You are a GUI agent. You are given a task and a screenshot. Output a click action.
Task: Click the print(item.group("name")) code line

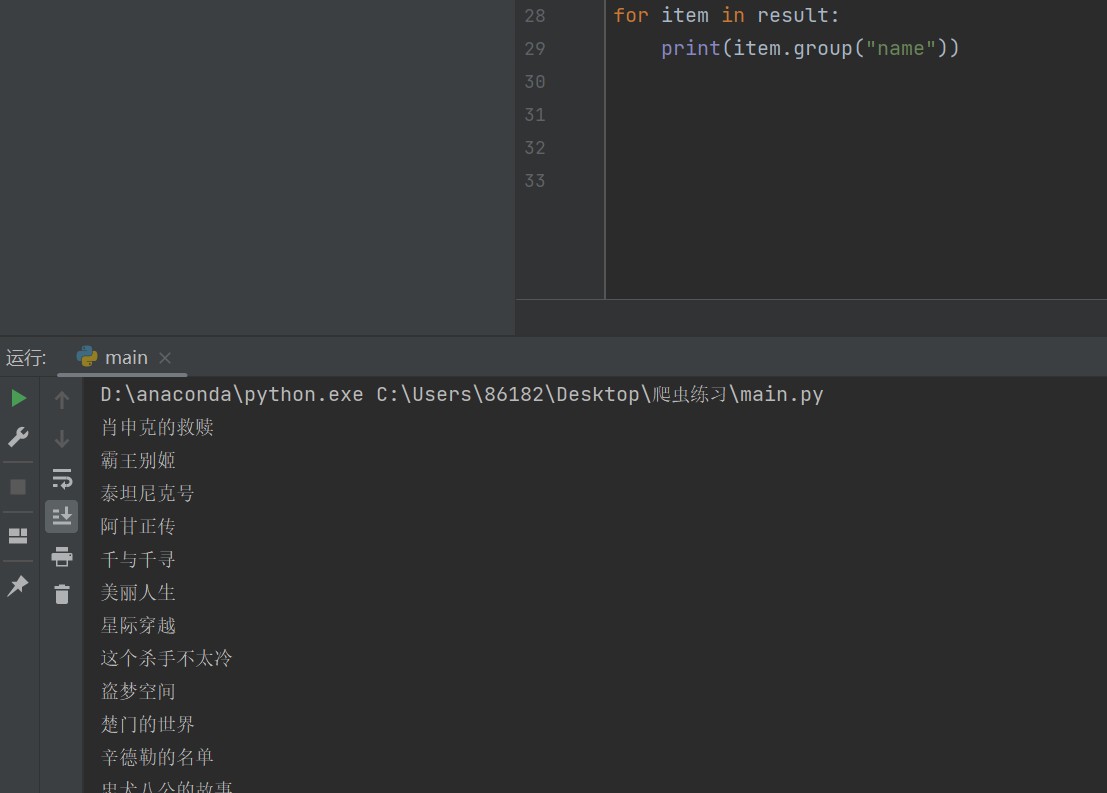tap(810, 48)
